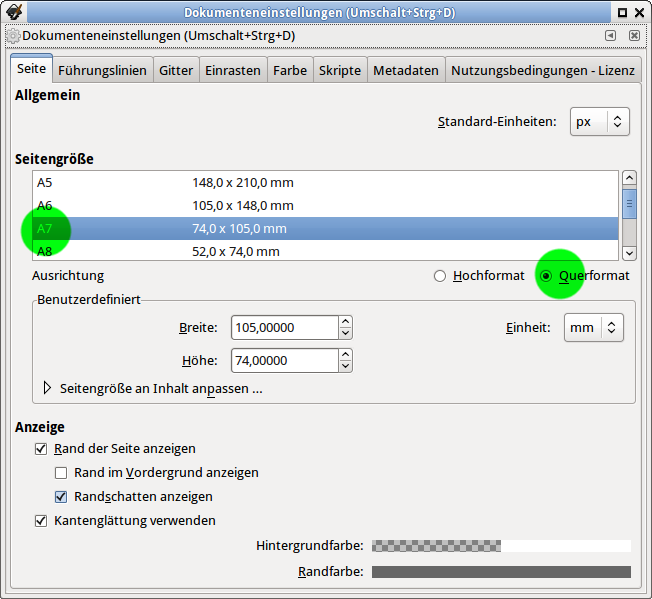The image size is (652, 599).
Task: Open the Gitter tab
Action: tap(176, 70)
